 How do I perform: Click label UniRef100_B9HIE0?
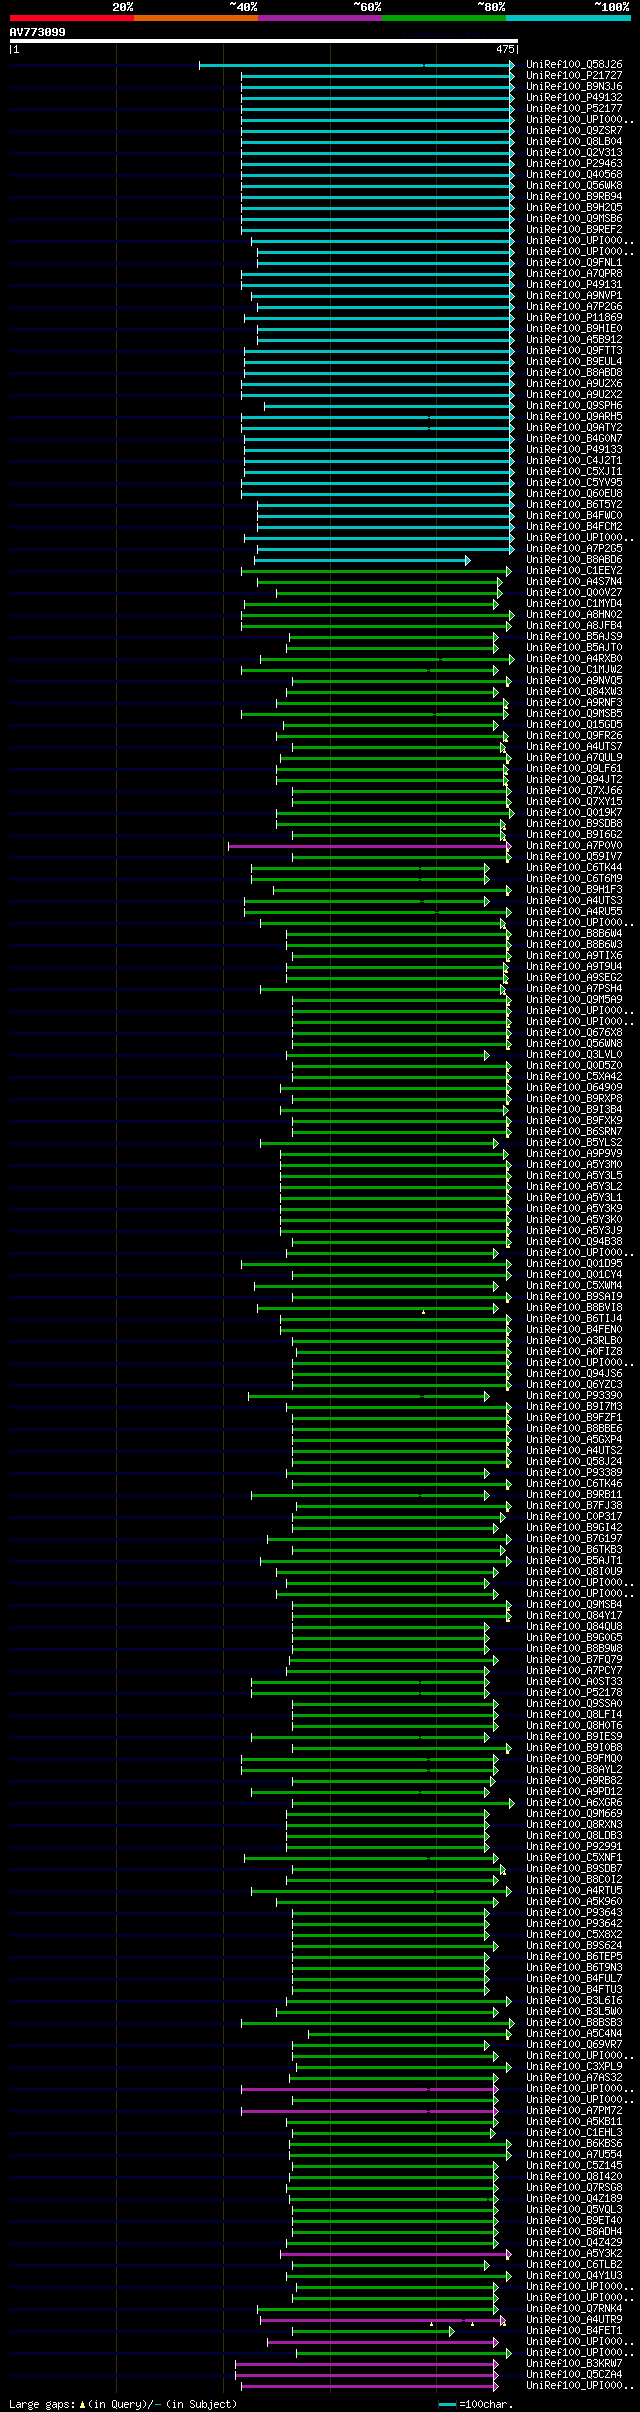[x=574, y=329]
